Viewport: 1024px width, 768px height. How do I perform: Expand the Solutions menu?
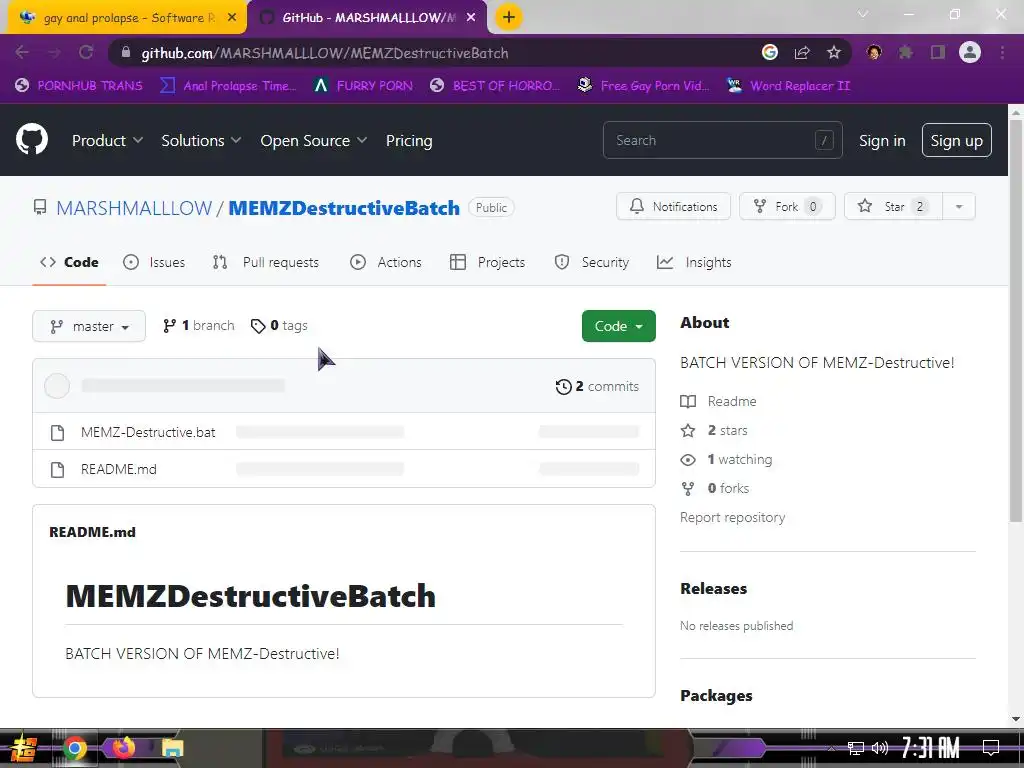pyautogui.click(x=201, y=140)
